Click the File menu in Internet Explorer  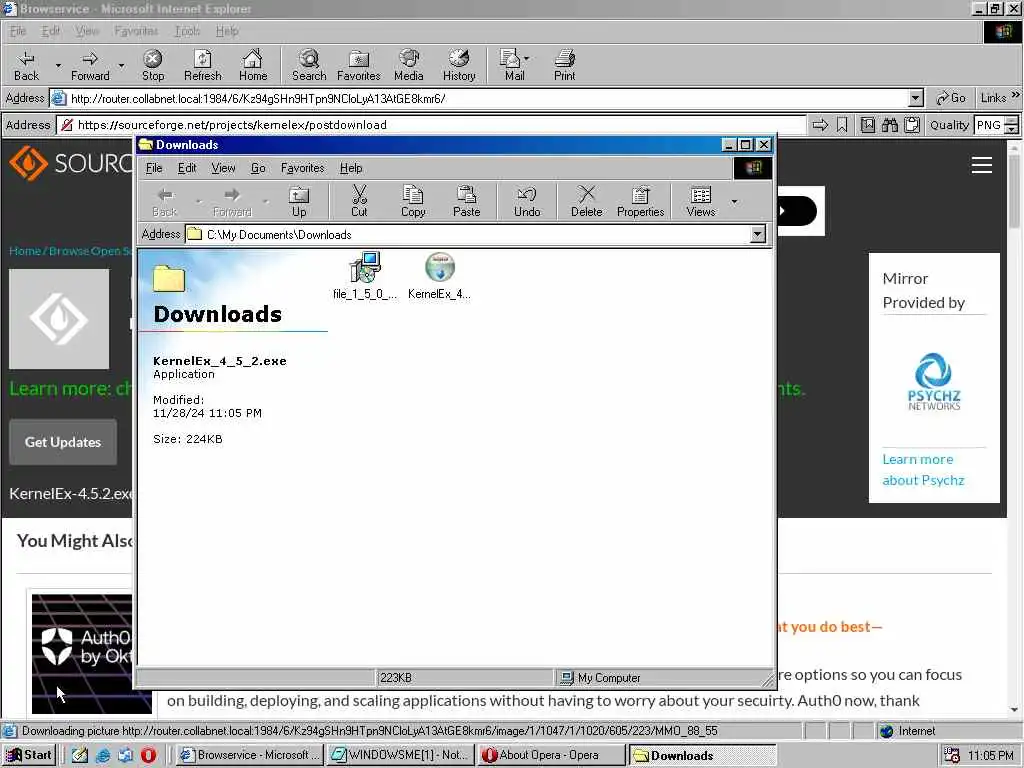(x=18, y=31)
